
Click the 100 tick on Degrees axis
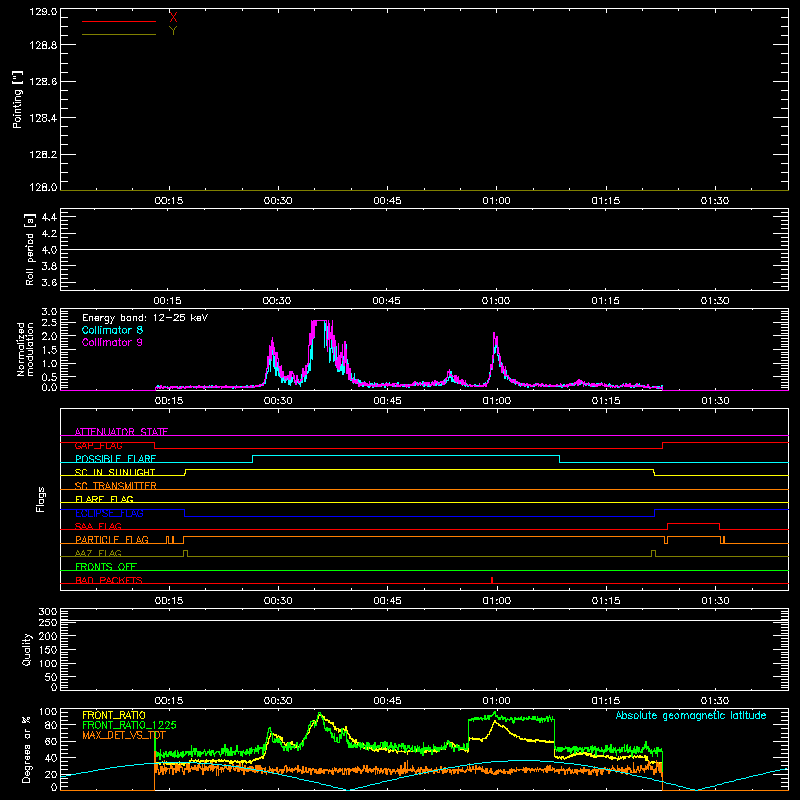[48, 712]
